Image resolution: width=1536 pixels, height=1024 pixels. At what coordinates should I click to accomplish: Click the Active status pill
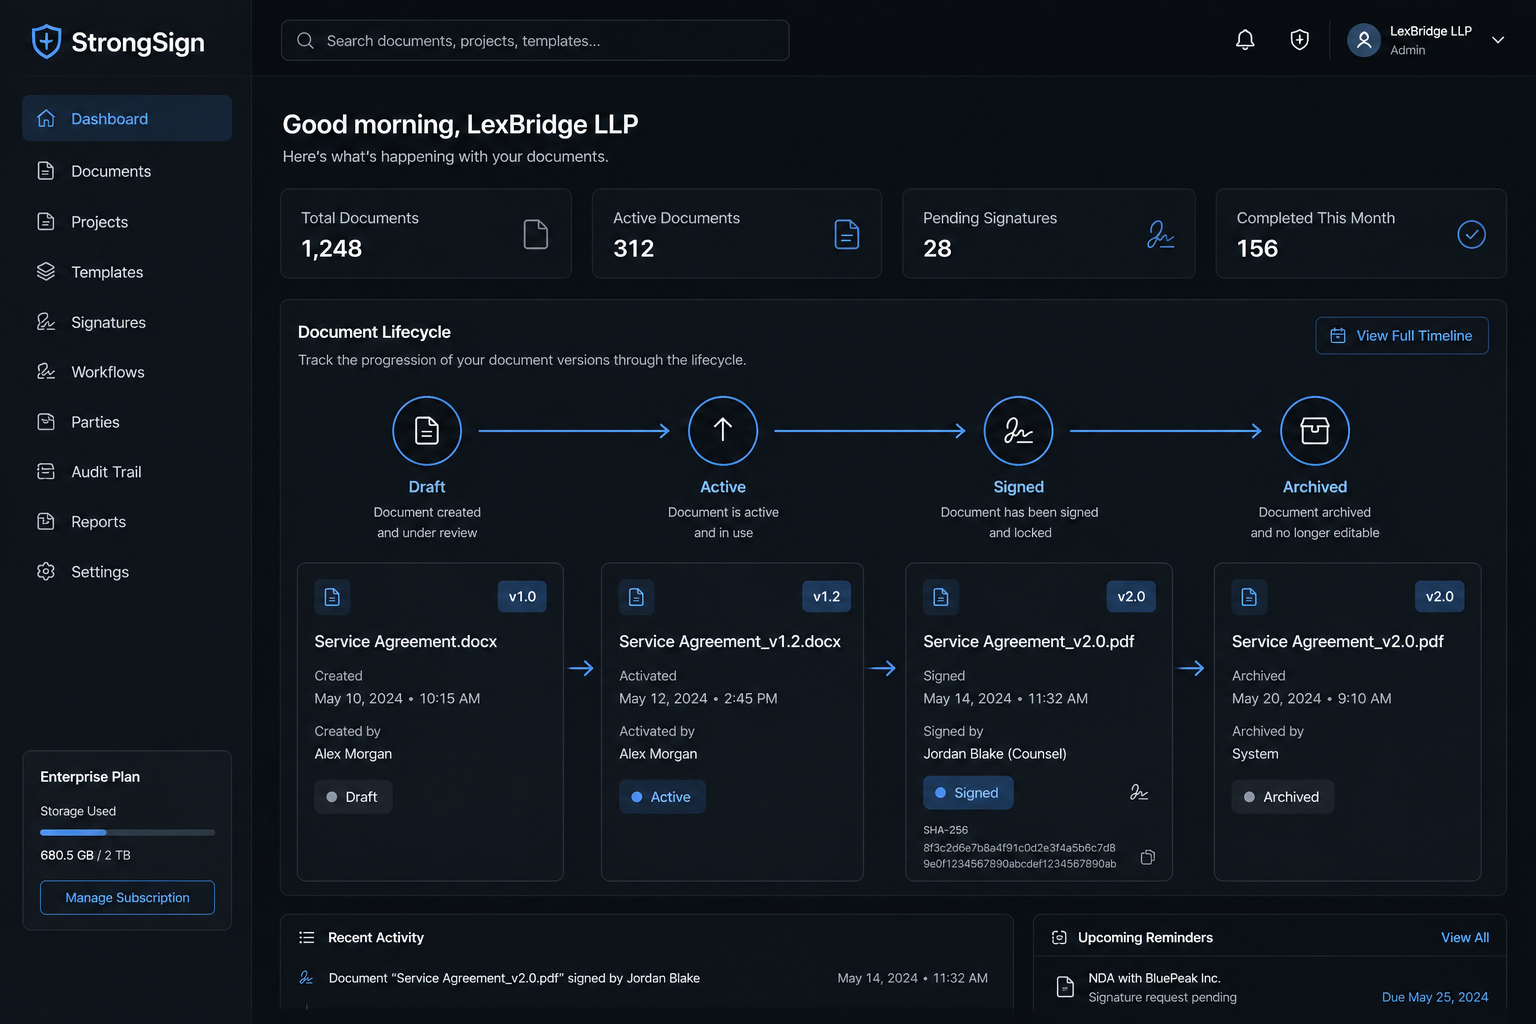click(x=662, y=796)
